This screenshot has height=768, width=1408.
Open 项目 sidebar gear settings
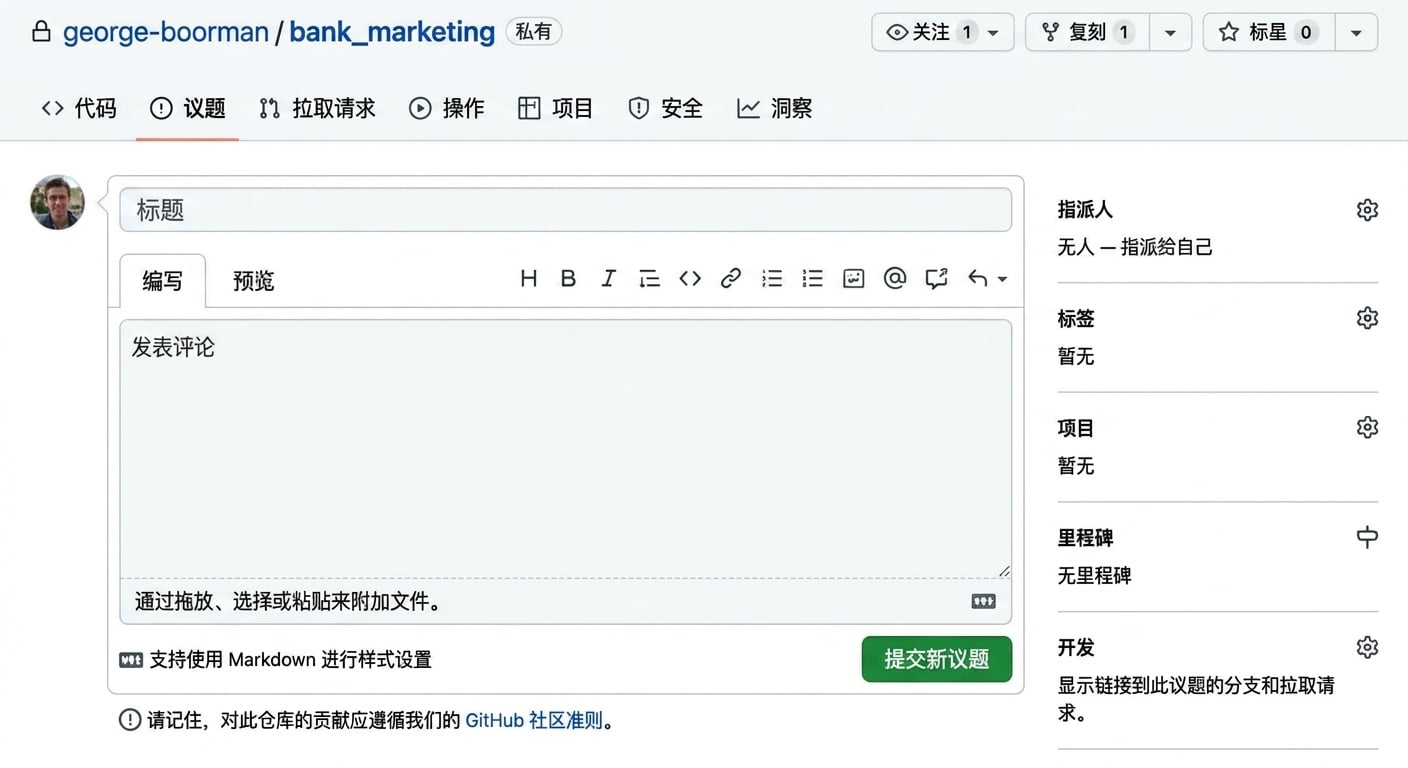[1367, 428]
